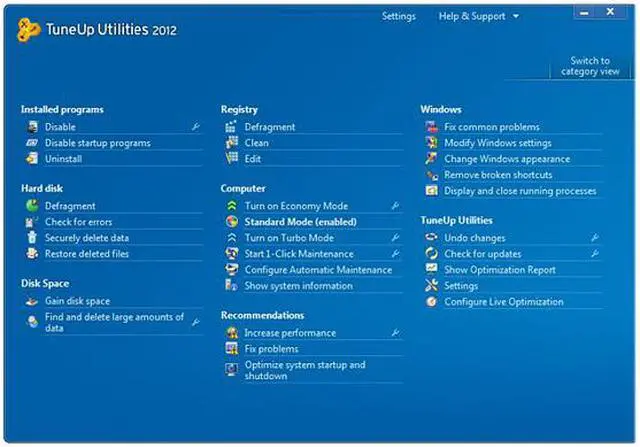Click the Turbo Mode arrows icon

pos(231,238)
